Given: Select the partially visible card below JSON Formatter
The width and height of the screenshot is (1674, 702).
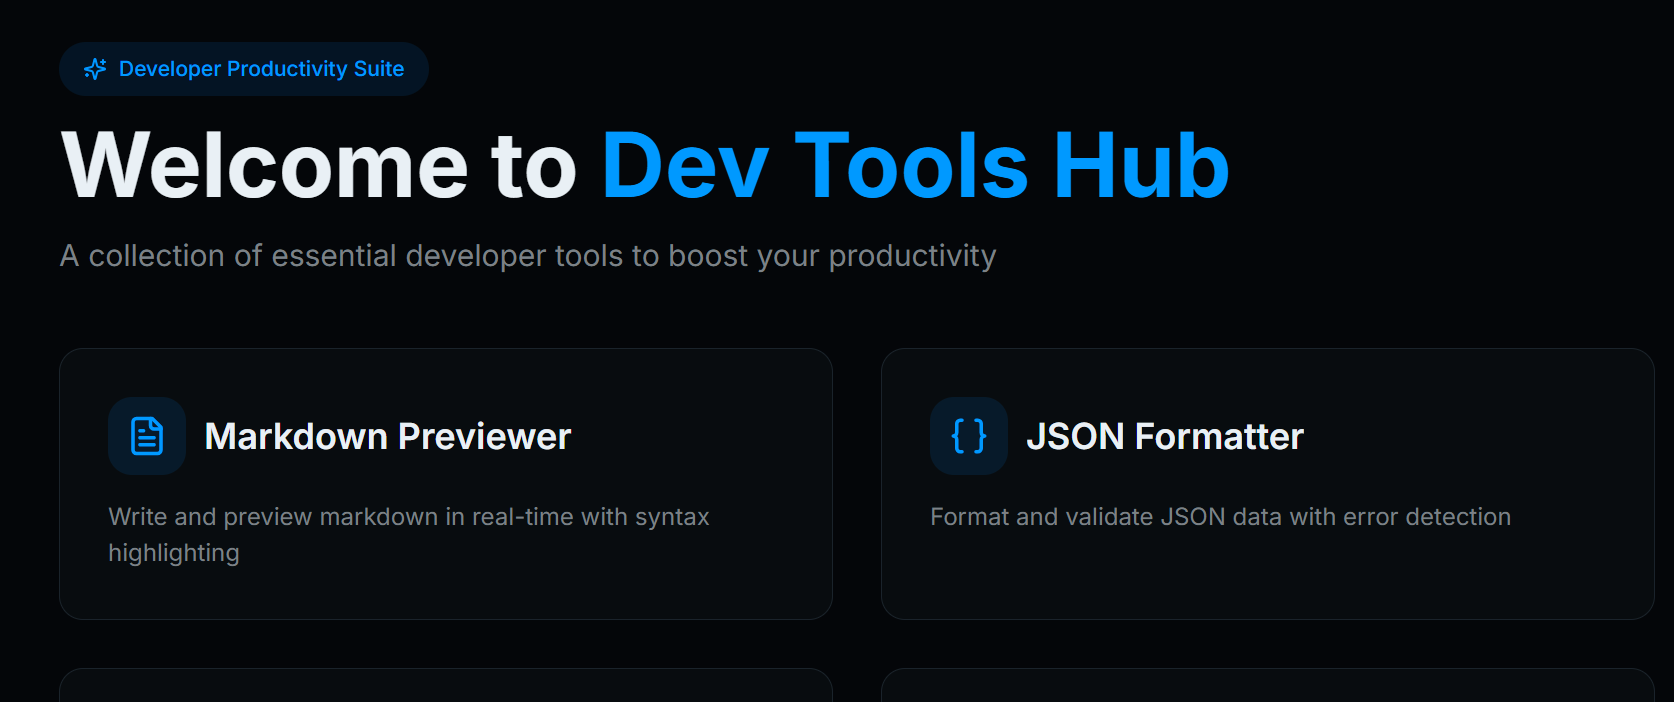Looking at the screenshot, I should coord(1267,686).
